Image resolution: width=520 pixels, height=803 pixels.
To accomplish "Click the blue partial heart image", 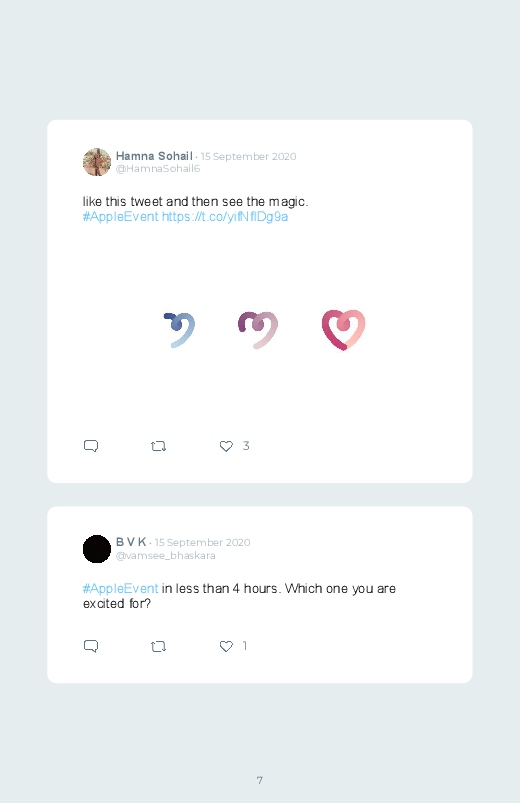I will coord(179,330).
